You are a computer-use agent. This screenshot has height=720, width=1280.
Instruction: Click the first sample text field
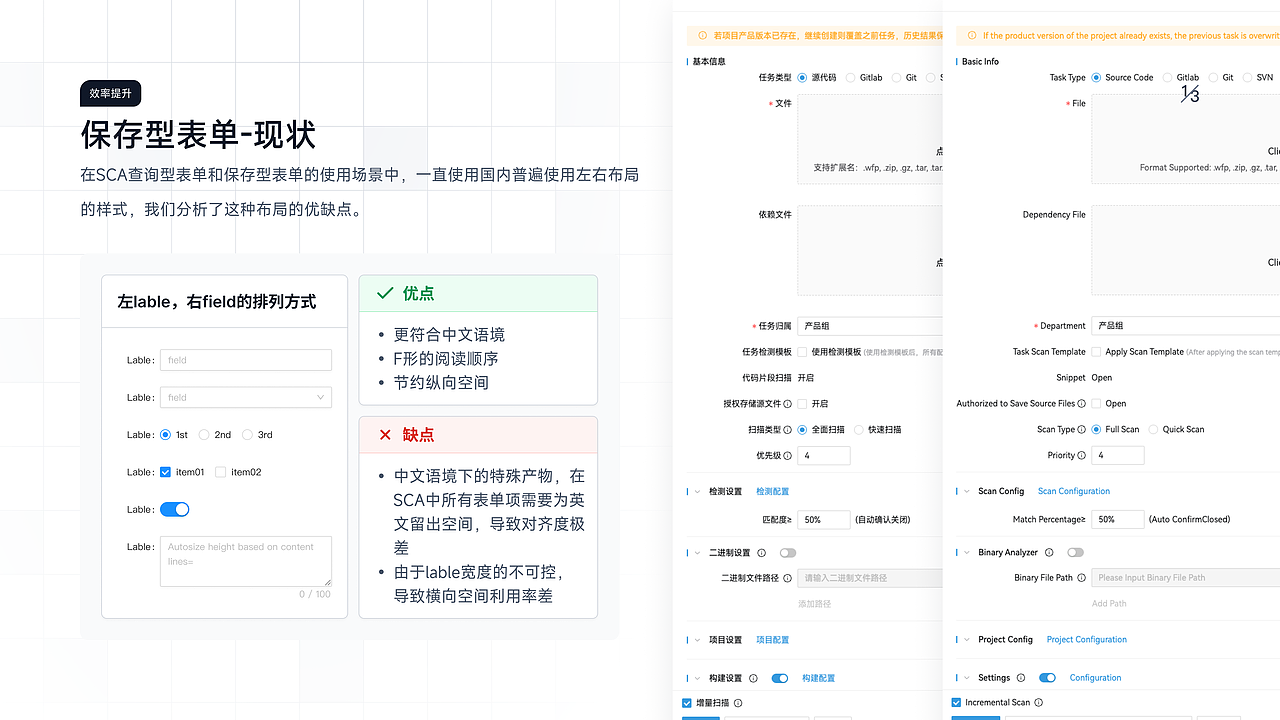pyautogui.click(x=246, y=360)
